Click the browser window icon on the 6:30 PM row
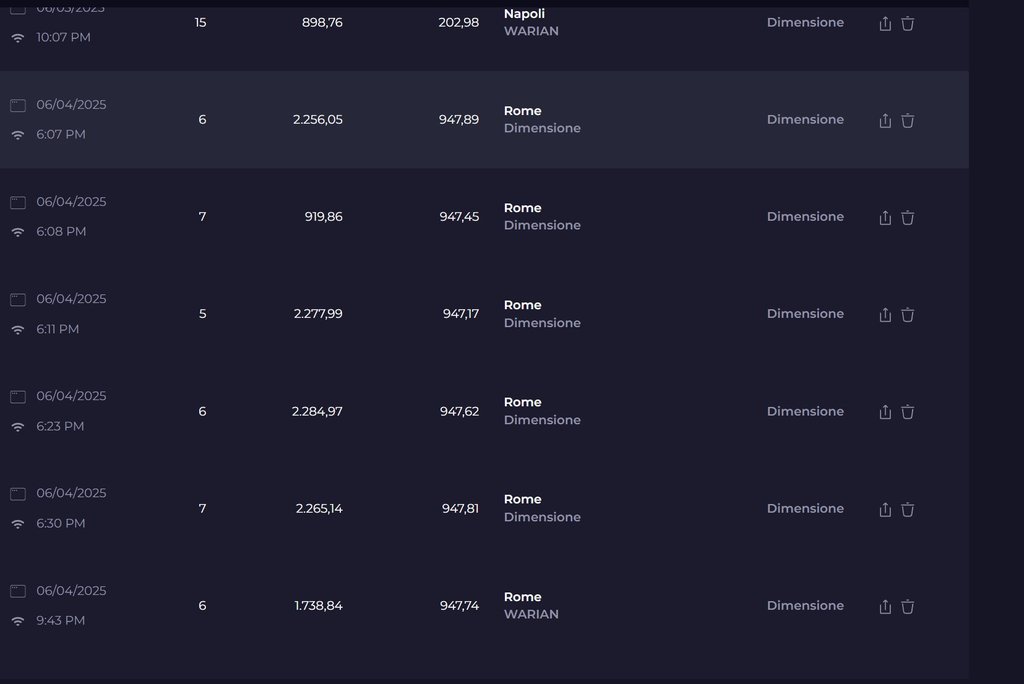The width and height of the screenshot is (1024, 684). click(17, 494)
